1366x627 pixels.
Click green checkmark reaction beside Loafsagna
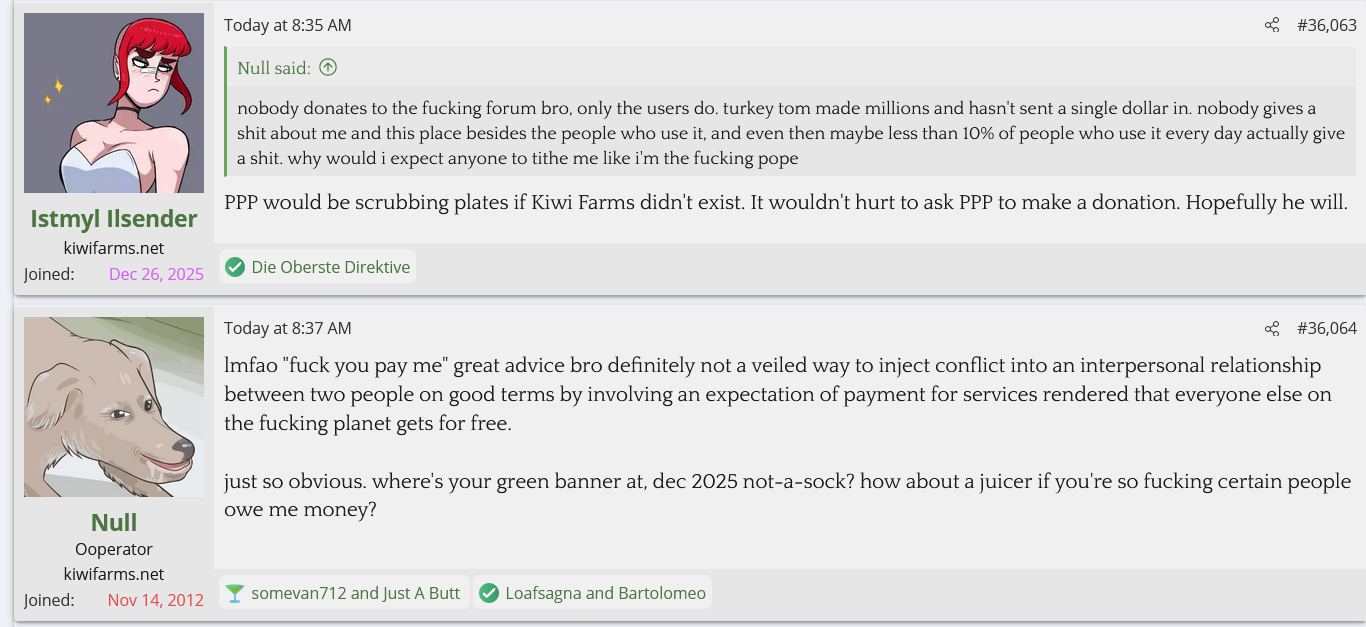[x=489, y=593]
